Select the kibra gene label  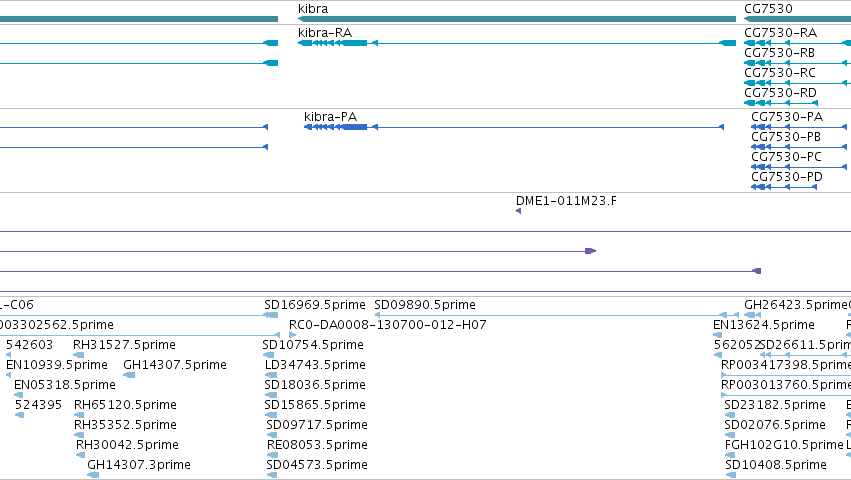click(x=313, y=9)
